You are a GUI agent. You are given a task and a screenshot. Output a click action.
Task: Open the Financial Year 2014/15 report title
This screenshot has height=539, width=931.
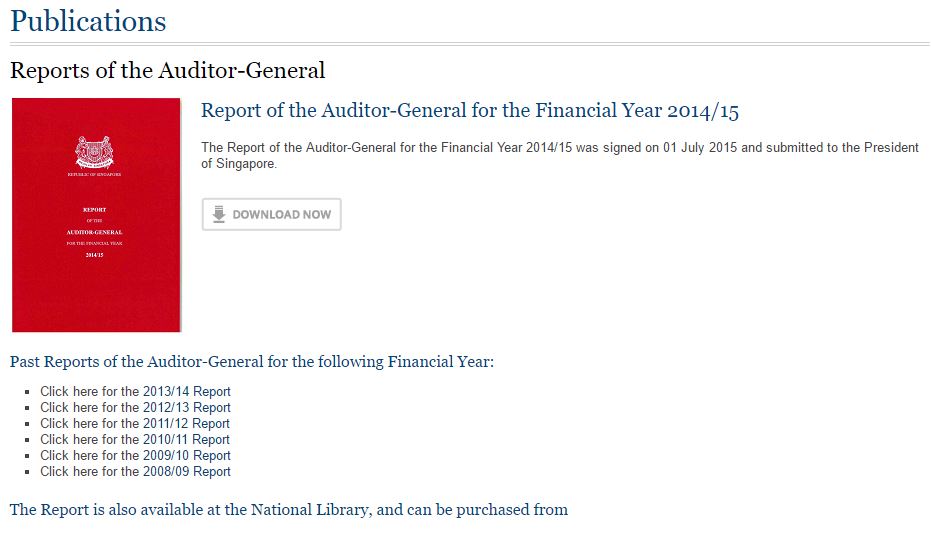pyautogui.click(x=470, y=111)
